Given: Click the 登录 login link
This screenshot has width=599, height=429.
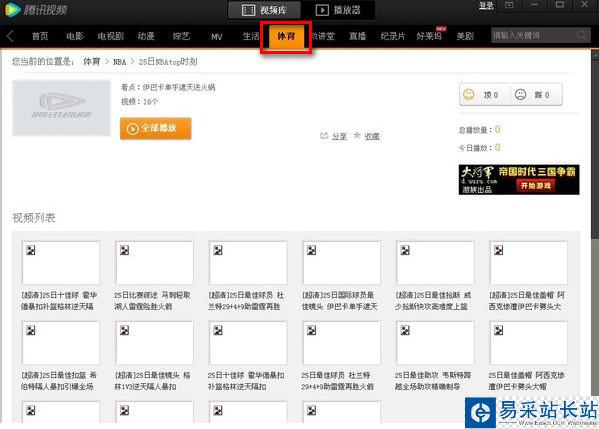Looking at the screenshot, I should tap(486, 6).
